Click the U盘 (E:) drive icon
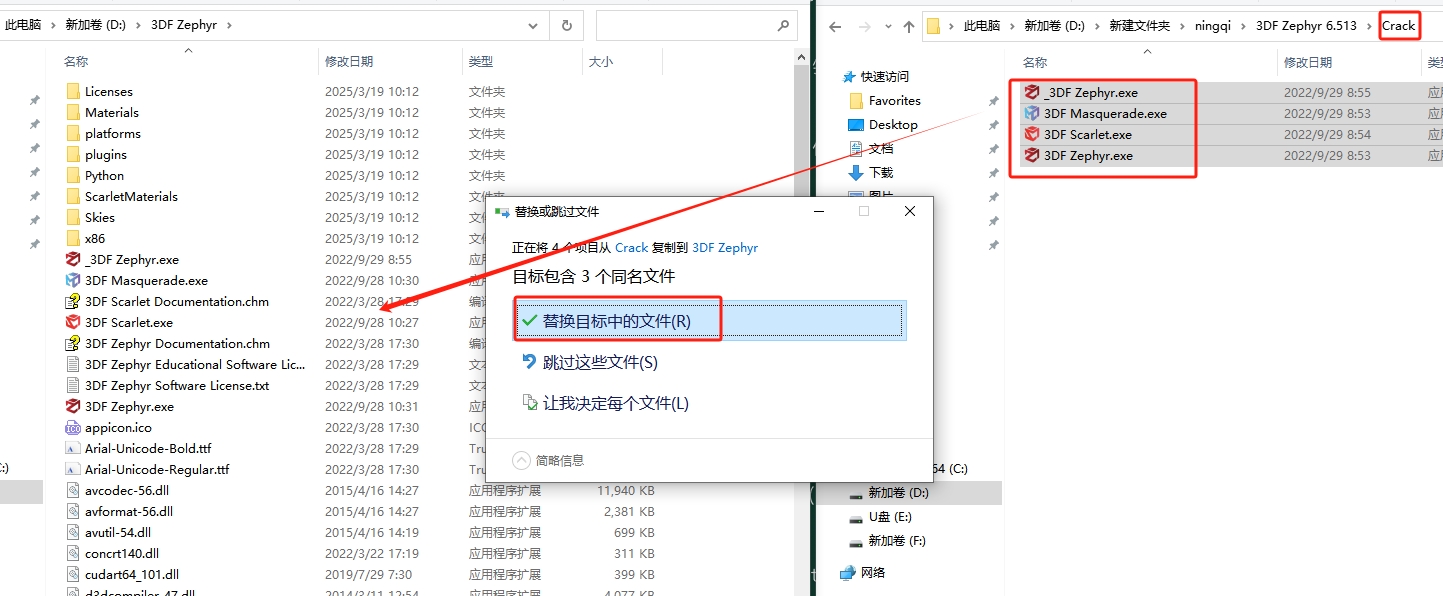1443x596 pixels. tap(855, 517)
